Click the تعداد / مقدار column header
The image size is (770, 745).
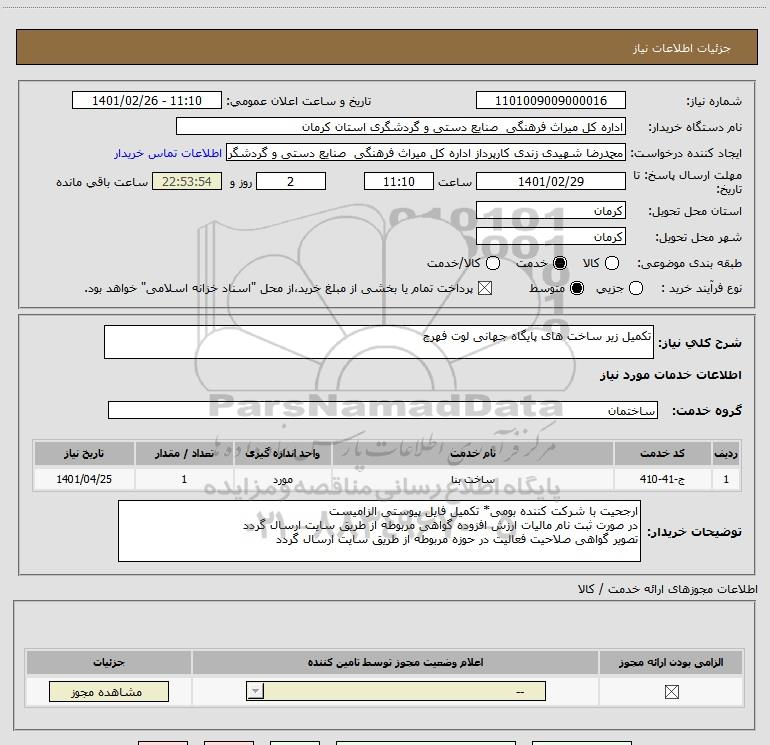pos(184,453)
